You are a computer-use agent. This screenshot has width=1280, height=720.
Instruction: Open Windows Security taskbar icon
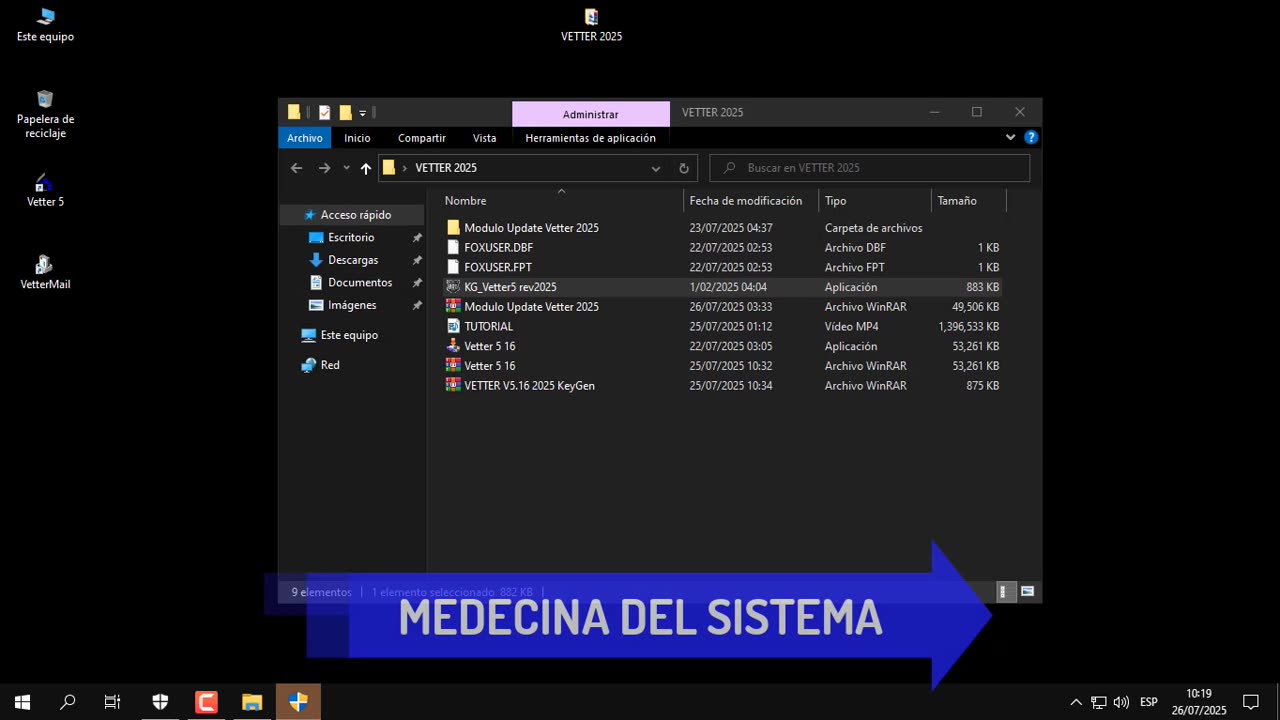pyautogui.click(x=160, y=702)
